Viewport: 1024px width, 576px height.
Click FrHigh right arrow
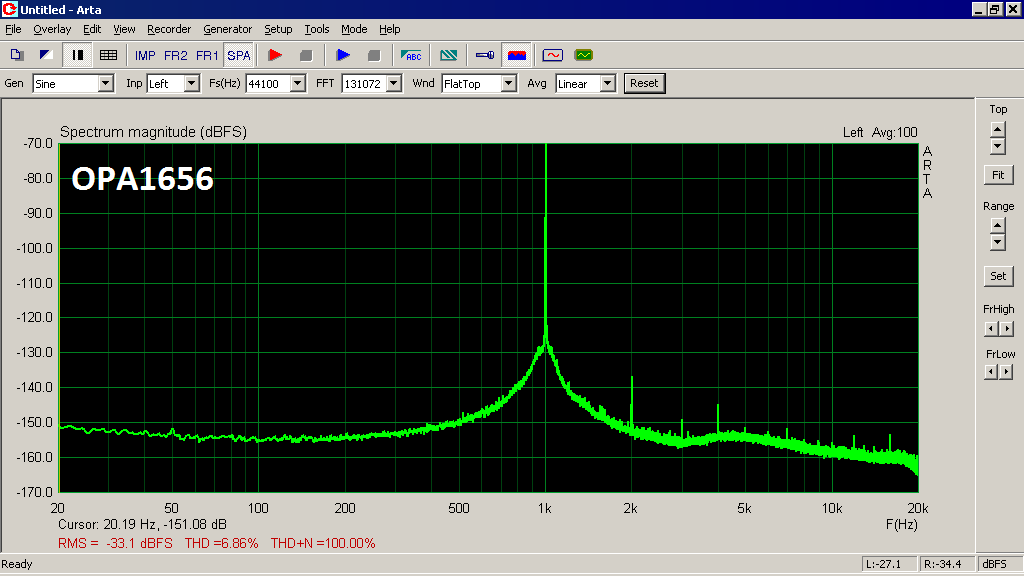click(x=1006, y=328)
